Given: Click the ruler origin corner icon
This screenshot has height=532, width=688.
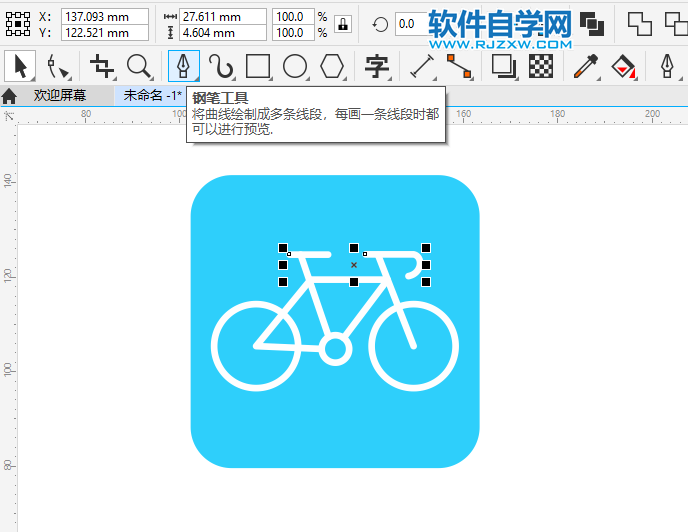Looking at the screenshot, I should tap(9, 117).
